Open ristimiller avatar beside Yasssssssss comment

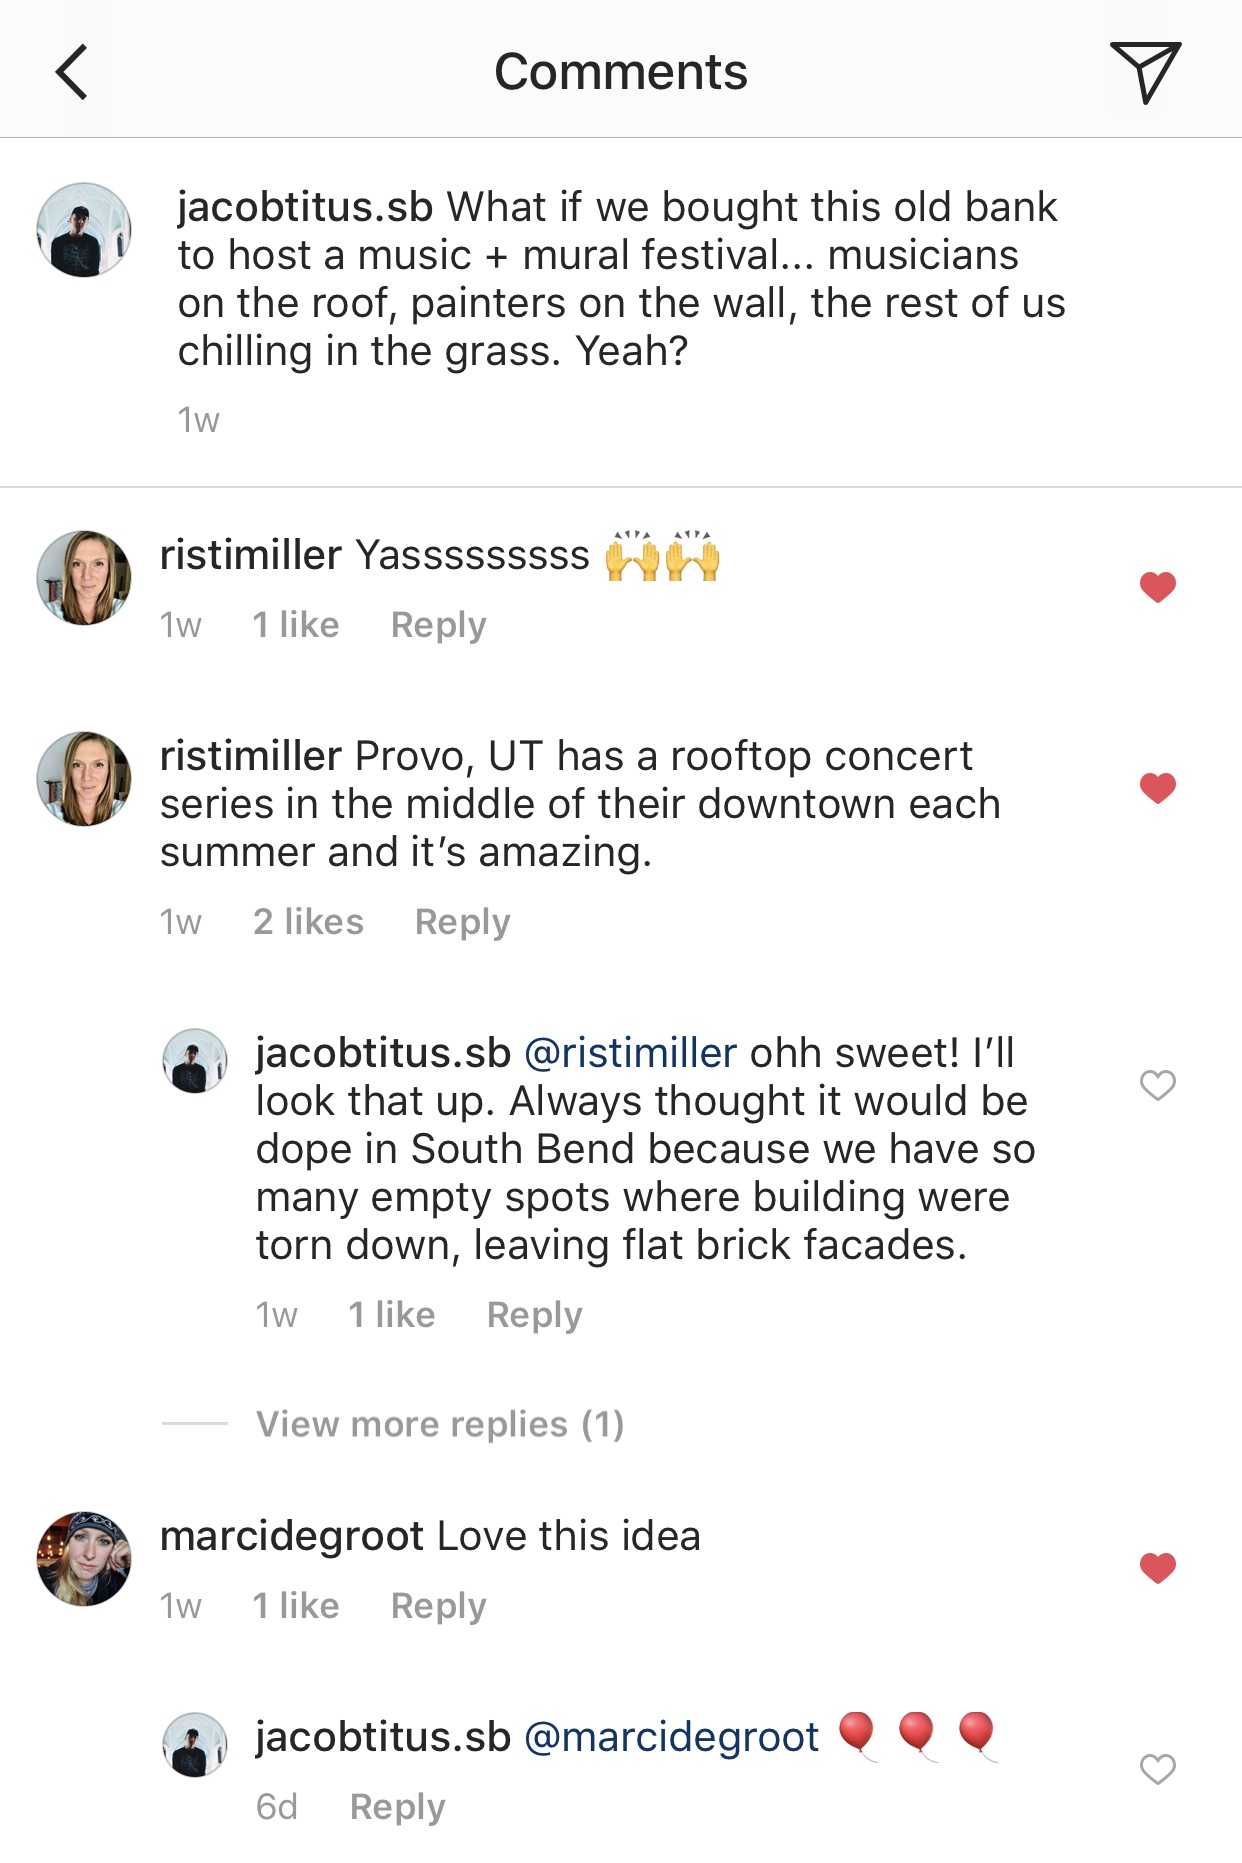click(x=84, y=578)
